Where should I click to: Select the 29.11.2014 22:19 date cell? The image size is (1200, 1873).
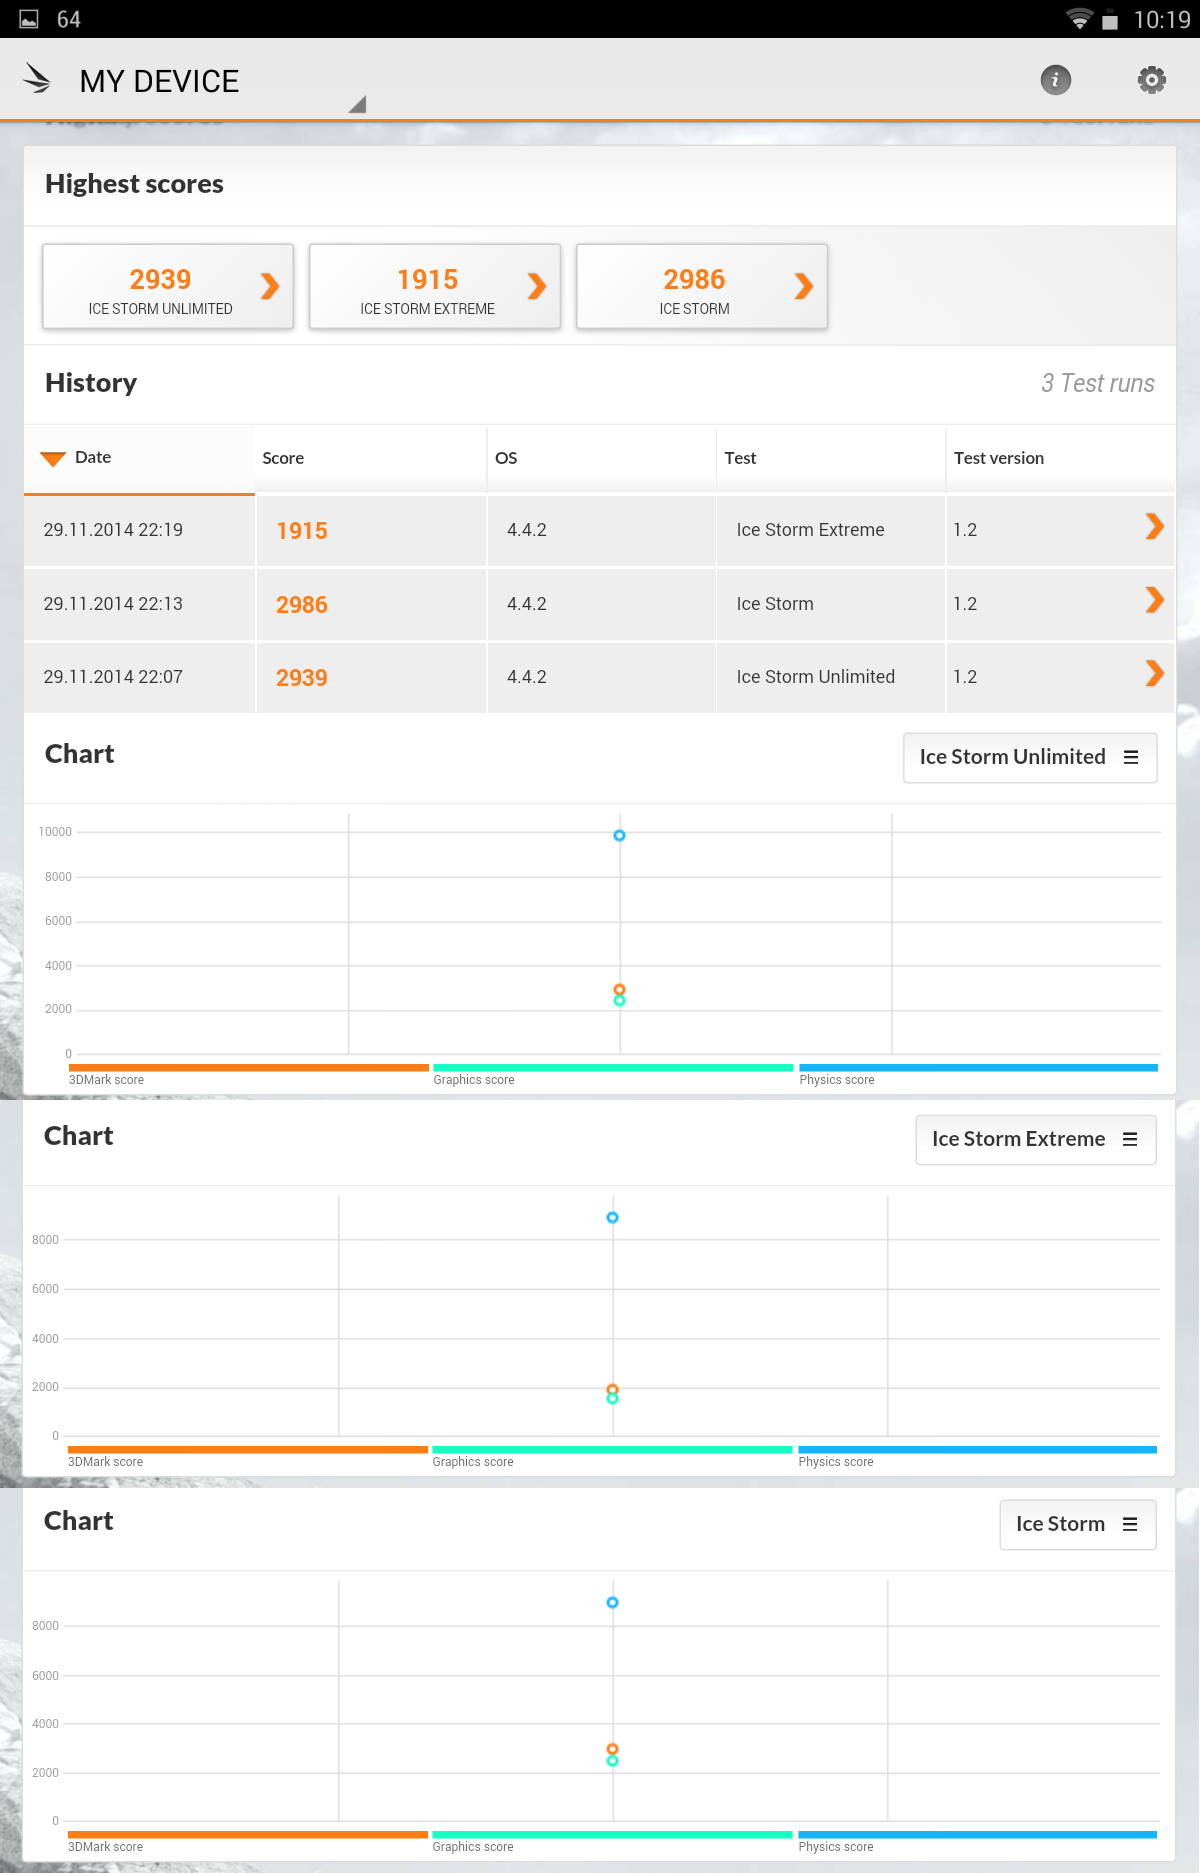(x=139, y=530)
